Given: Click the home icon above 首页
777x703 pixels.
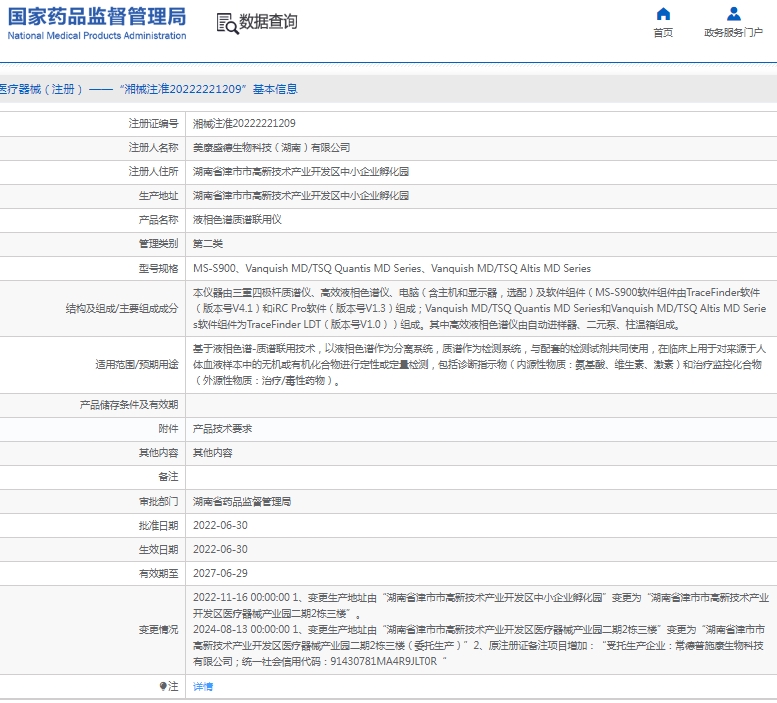Looking at the screenshot, I should coord(663,14).
